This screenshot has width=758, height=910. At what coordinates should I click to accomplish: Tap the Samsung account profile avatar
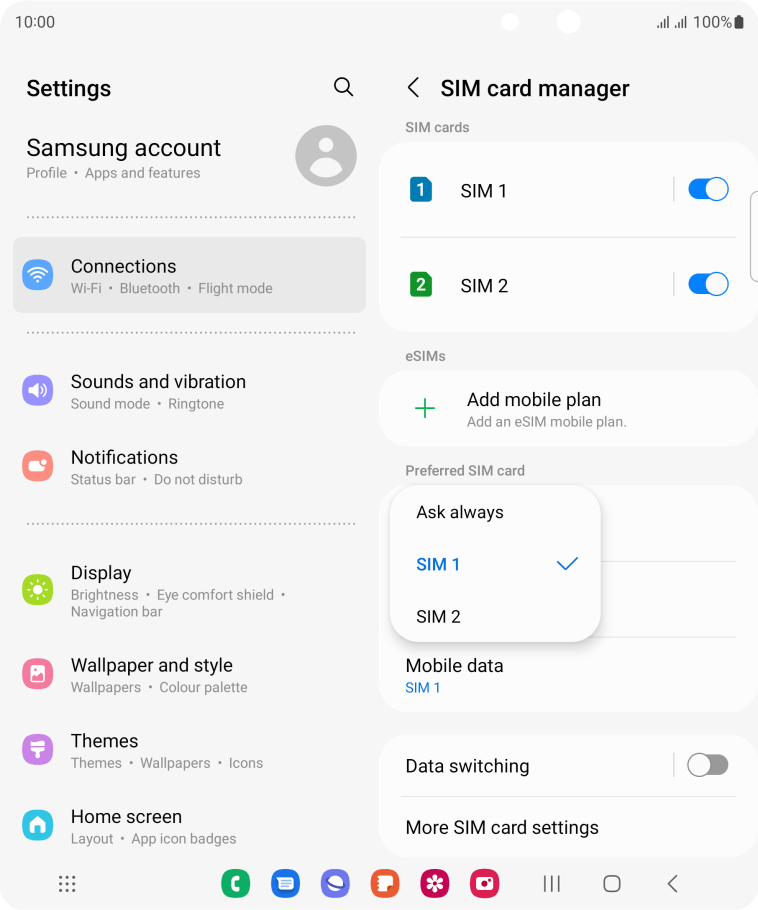click(x=326, y=156)
